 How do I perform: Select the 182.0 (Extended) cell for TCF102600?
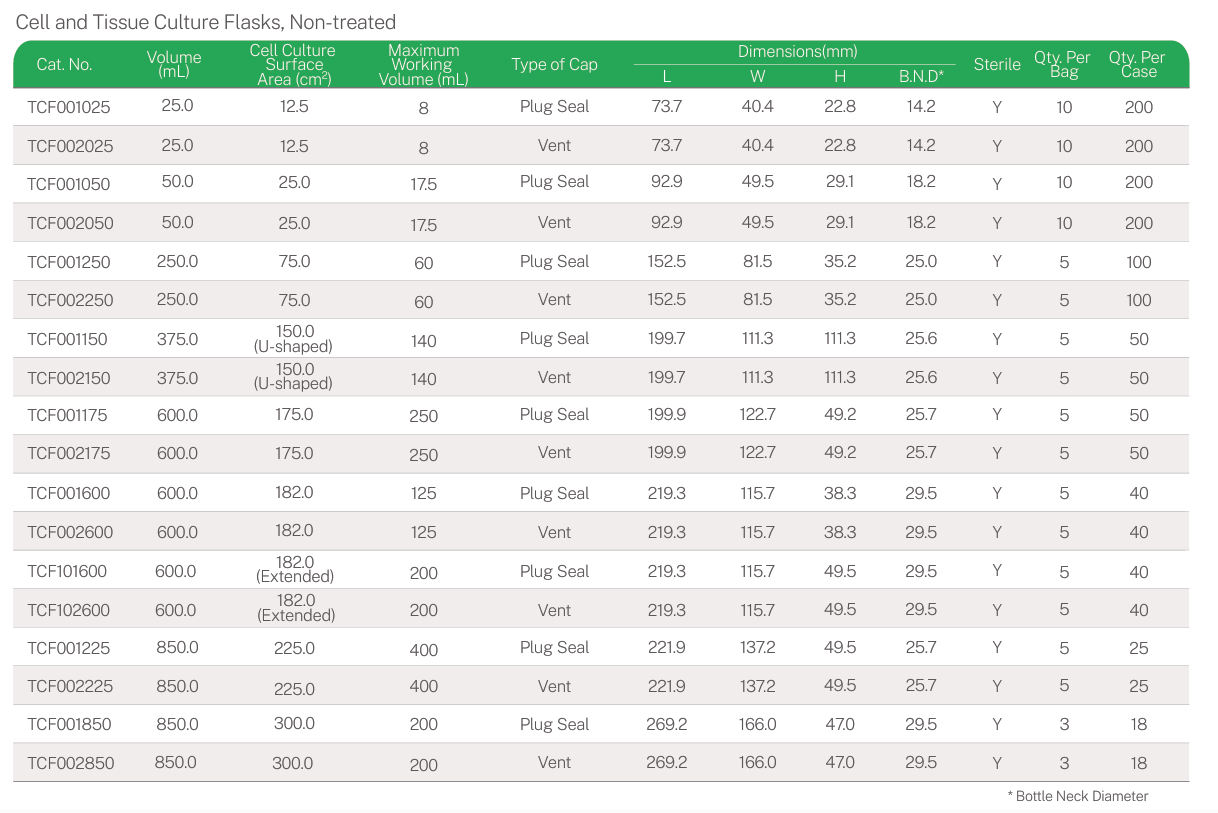click(295, 609)
